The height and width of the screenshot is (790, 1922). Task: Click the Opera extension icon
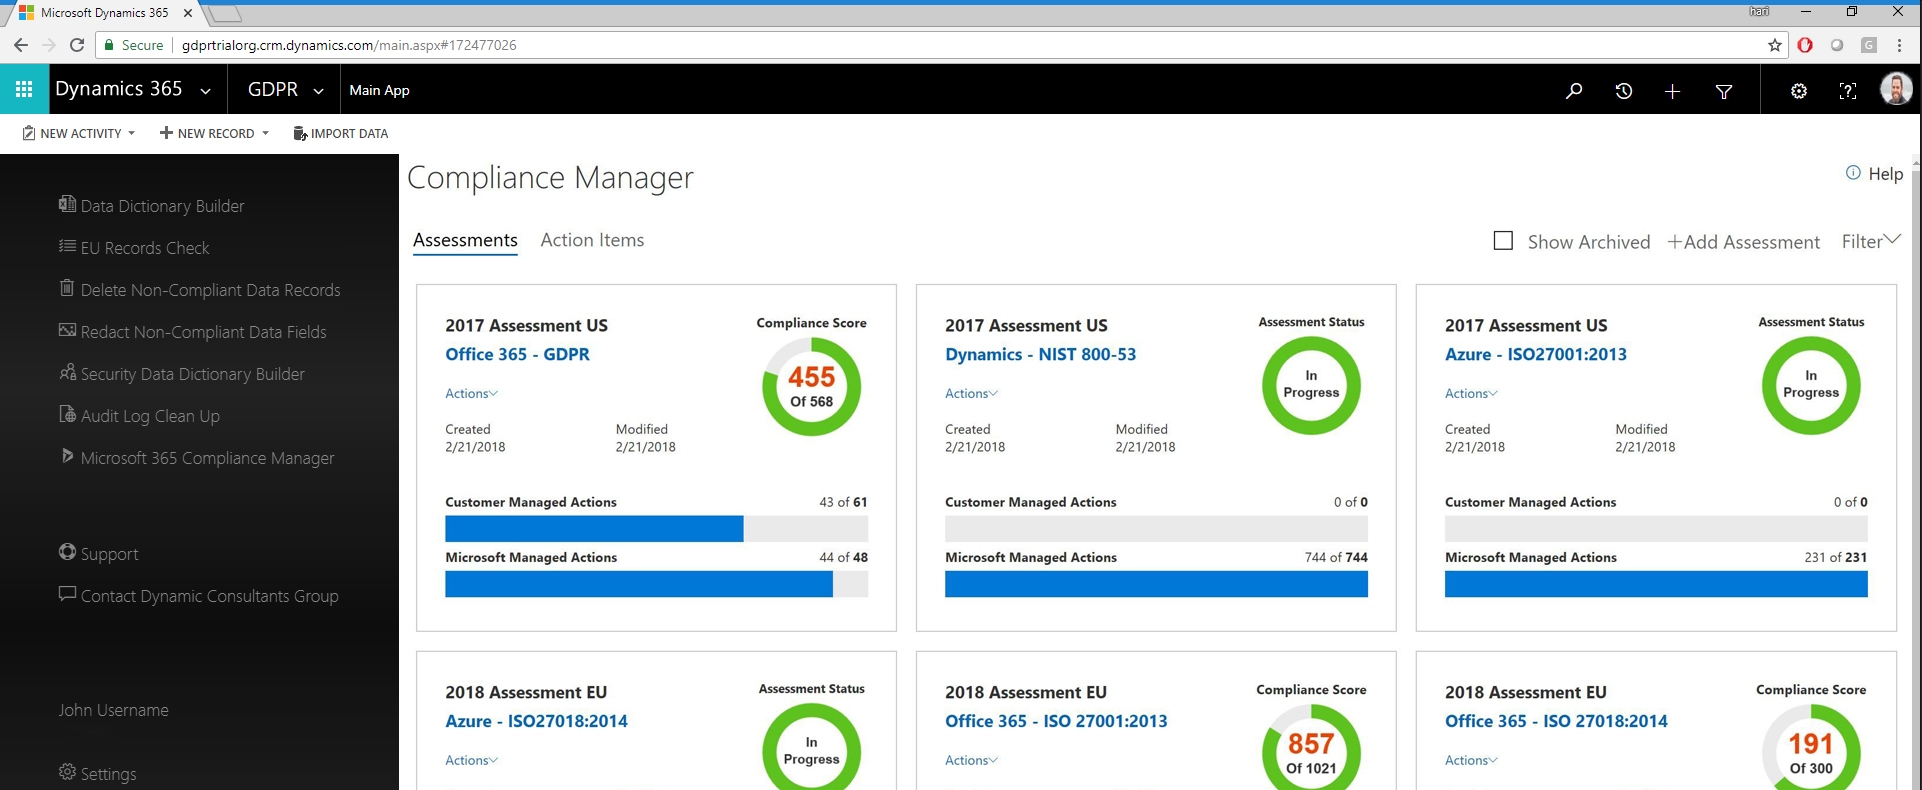point(1805,45)
